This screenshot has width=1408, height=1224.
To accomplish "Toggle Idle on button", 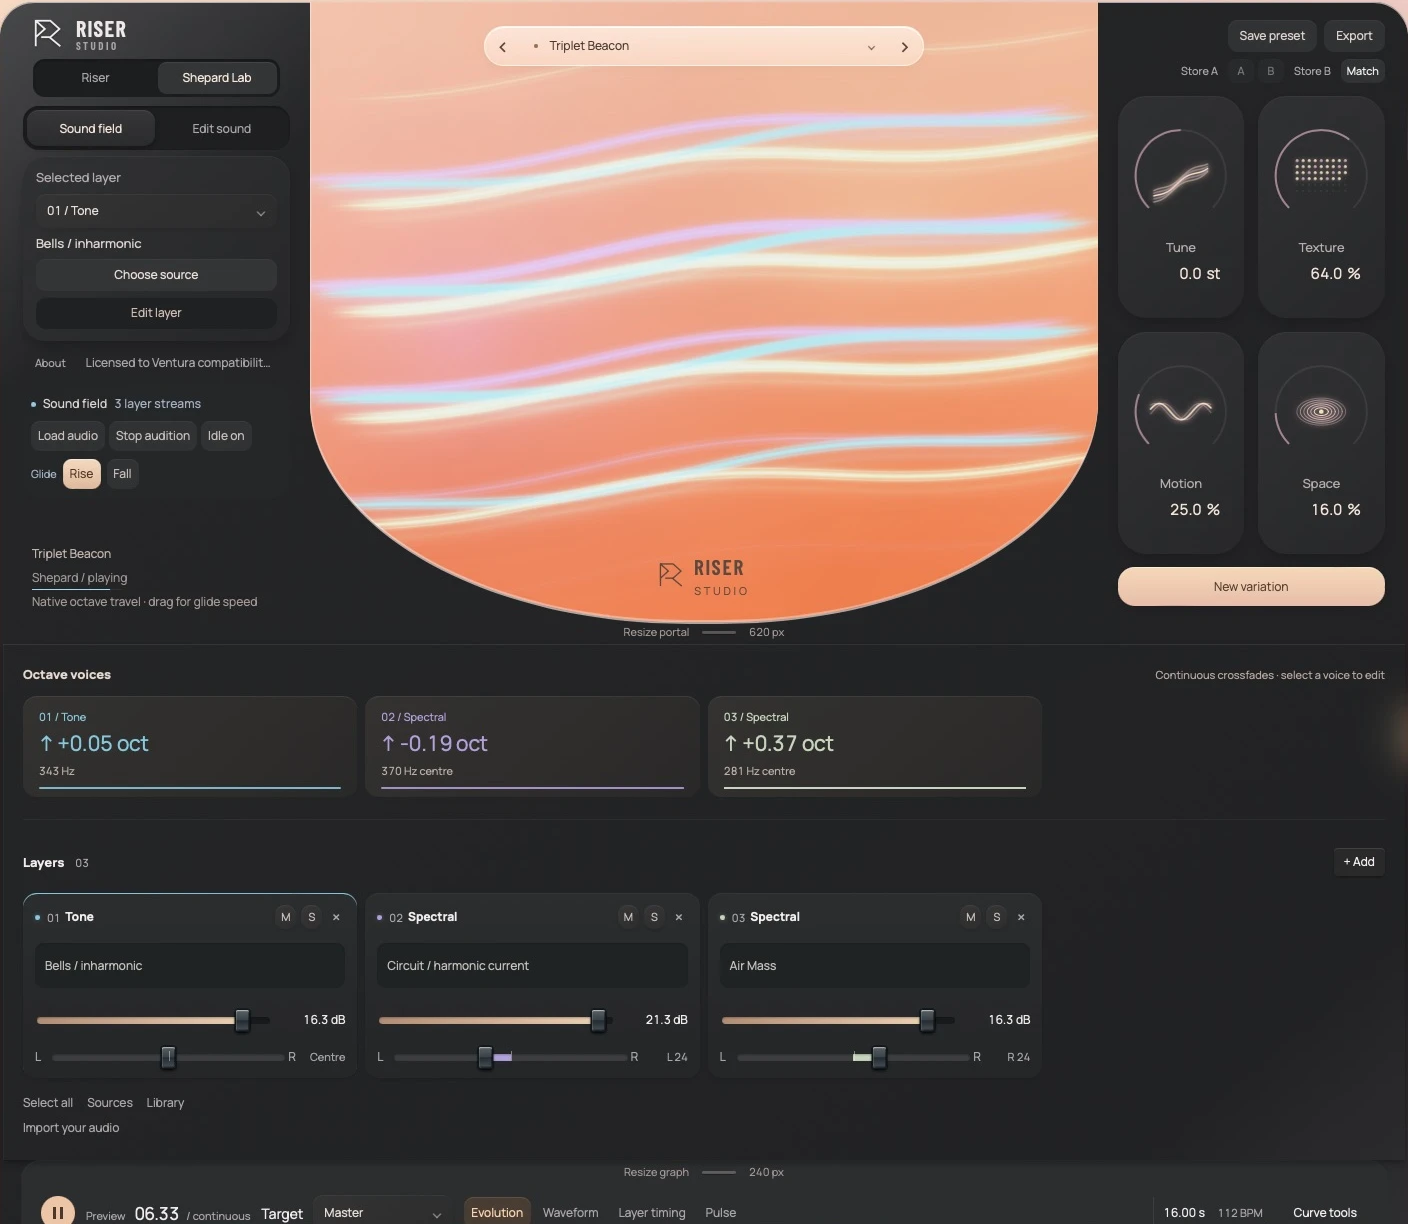I will pyautogui.click(x=226, y=436).
